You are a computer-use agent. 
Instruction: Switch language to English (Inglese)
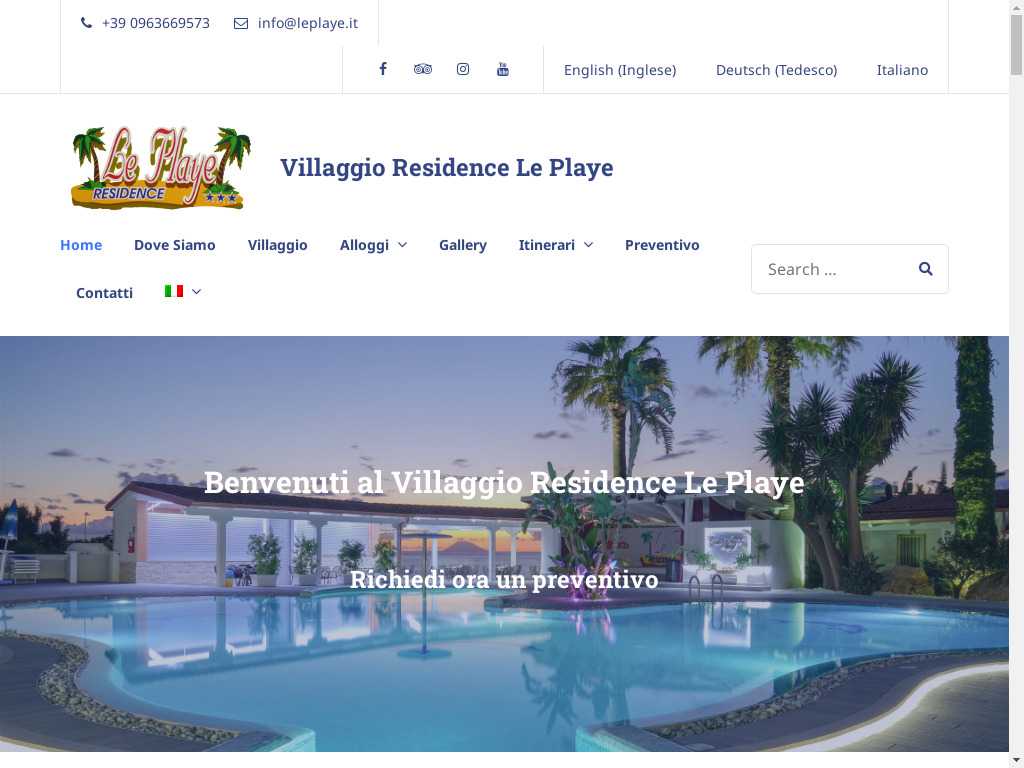(x=620, y=70)
